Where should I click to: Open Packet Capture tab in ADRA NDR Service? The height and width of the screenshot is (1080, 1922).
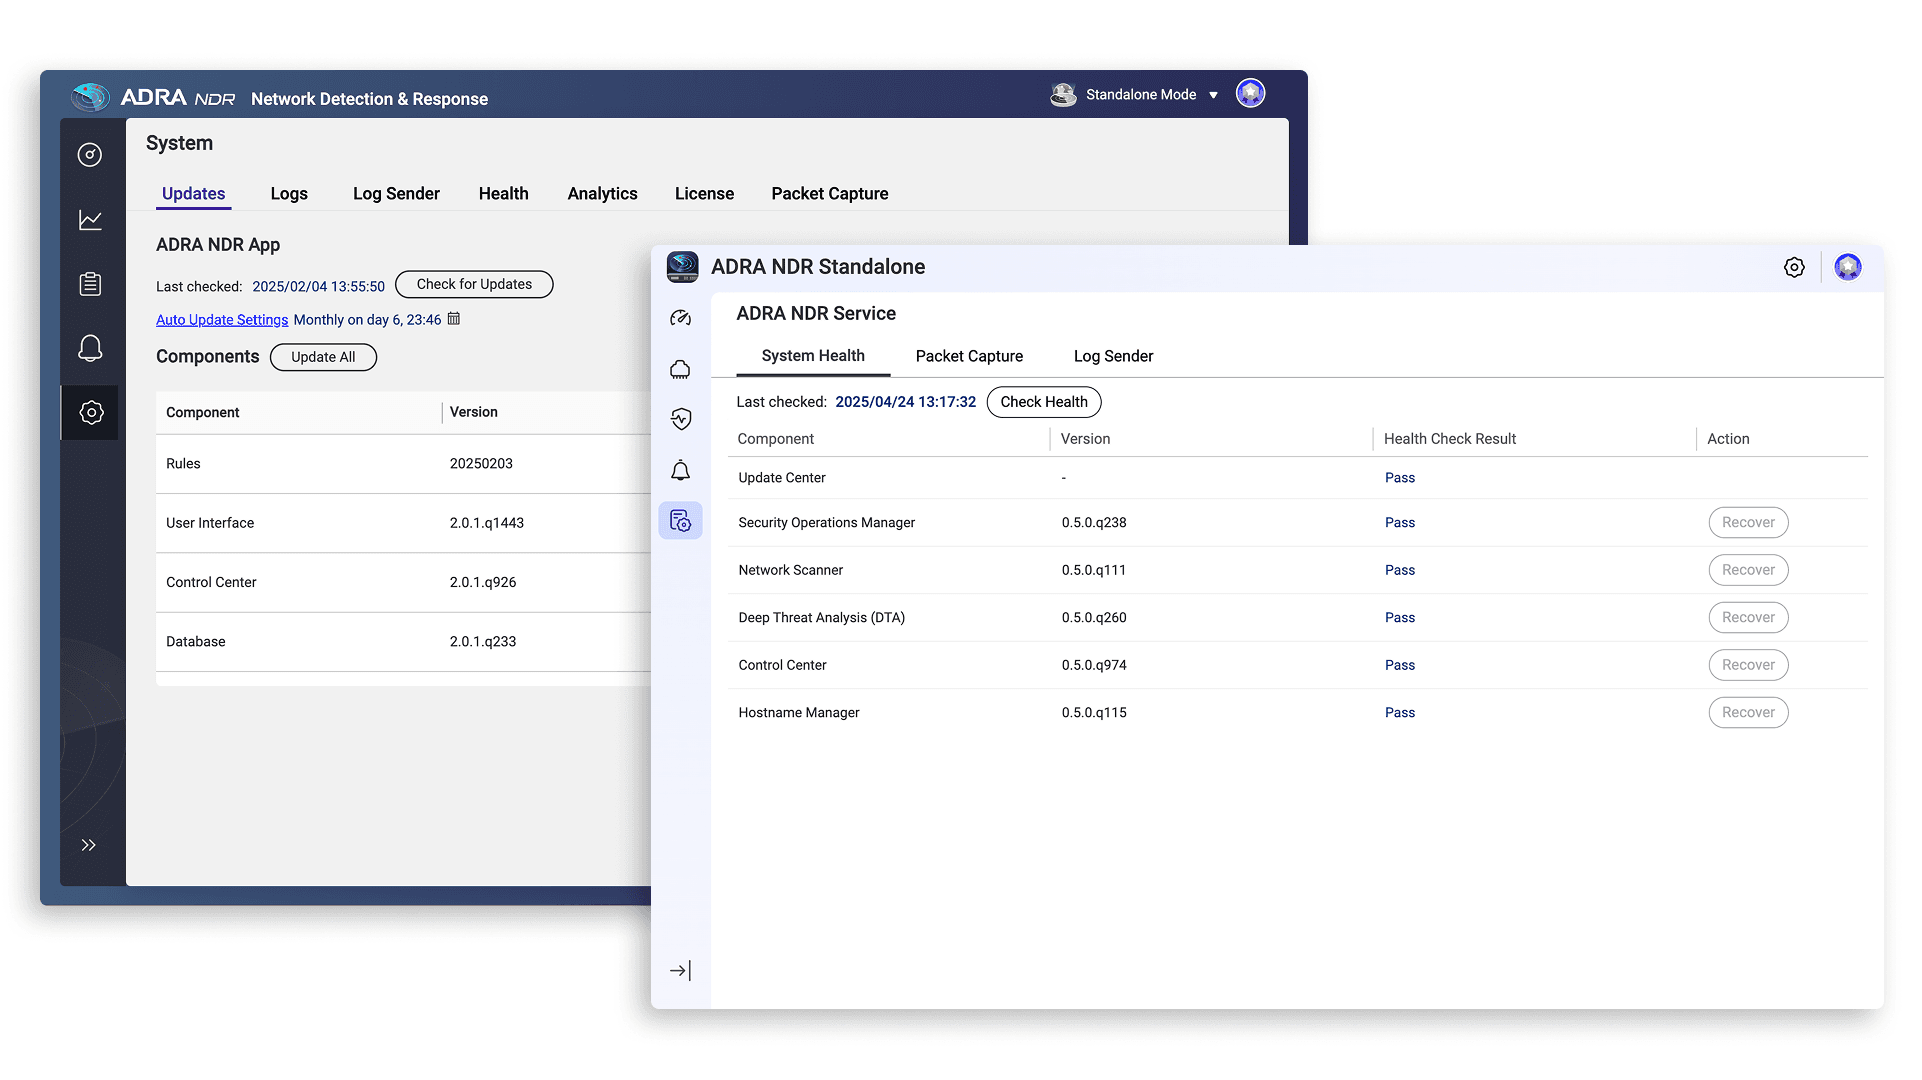pyautogui.click(x=969, y=357)
